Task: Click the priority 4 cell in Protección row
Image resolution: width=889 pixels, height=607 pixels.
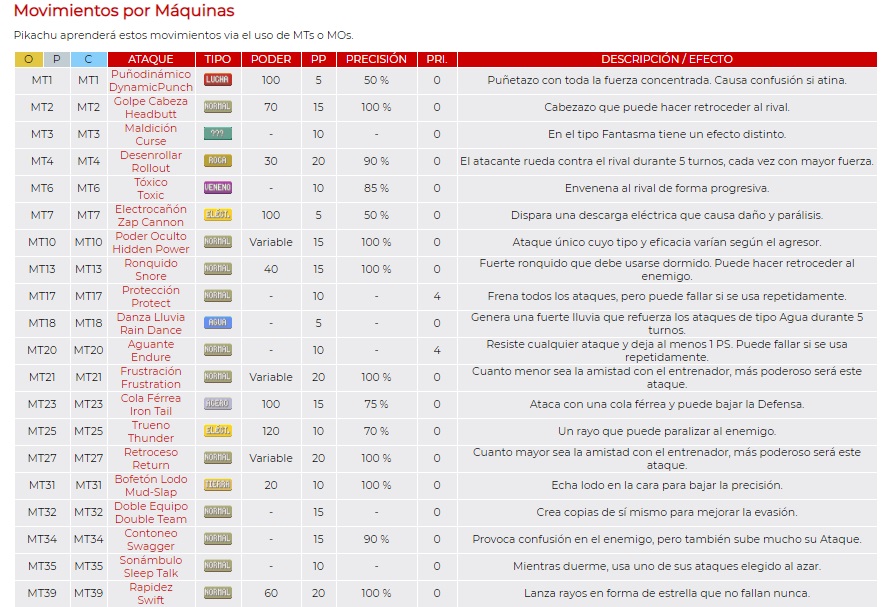Action: coord(437,296)
